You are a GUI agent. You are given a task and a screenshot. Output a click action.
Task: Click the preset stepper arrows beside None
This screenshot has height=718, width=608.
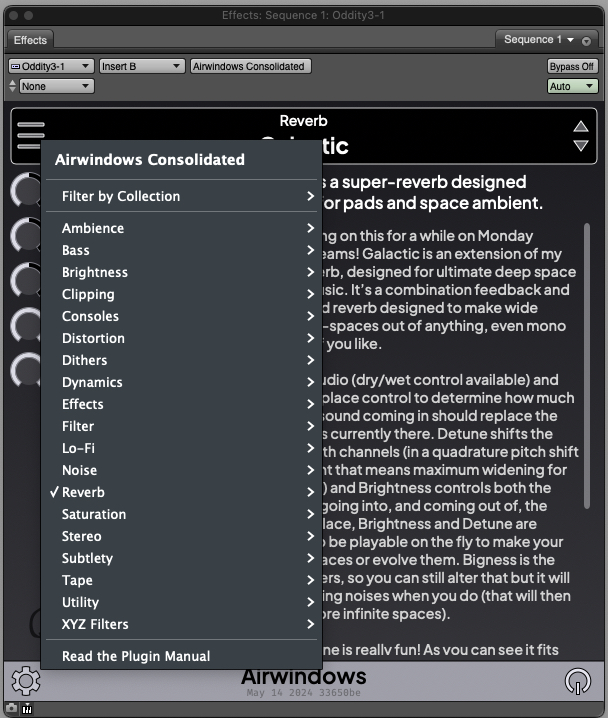pos(12,86)
